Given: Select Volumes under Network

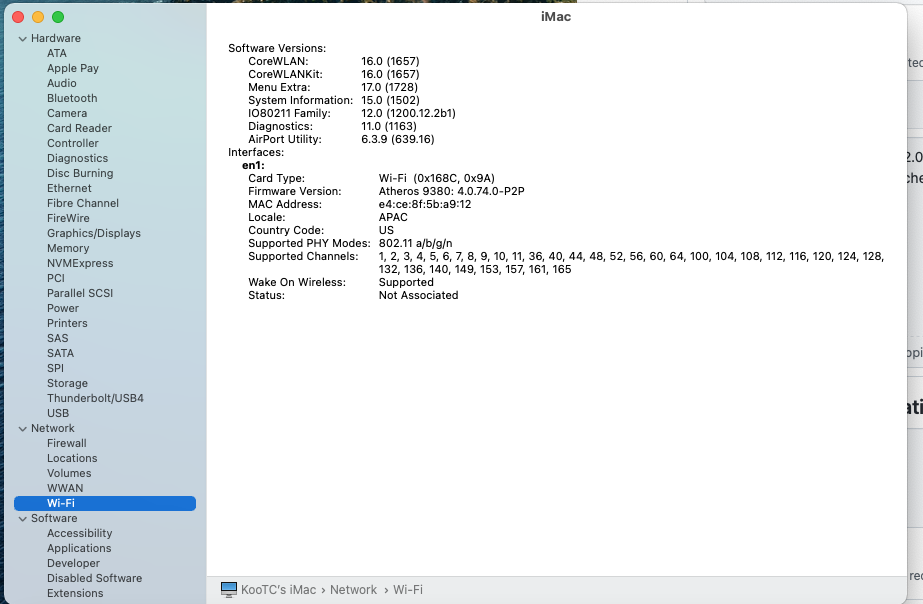Looking at the screenshot, I should (x=69, y=473).
